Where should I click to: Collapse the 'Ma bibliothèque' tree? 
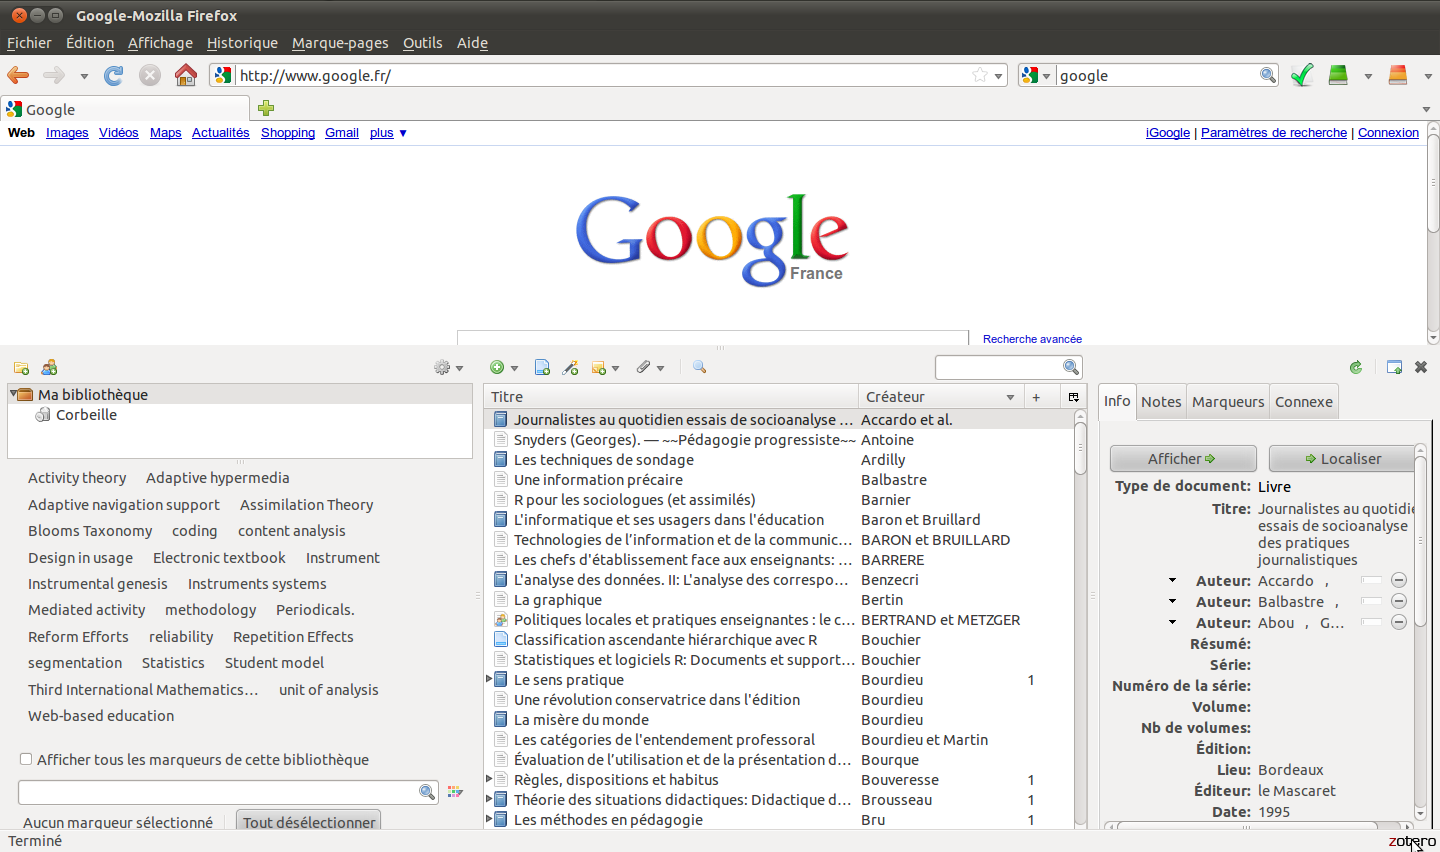[x=14, y=394]
